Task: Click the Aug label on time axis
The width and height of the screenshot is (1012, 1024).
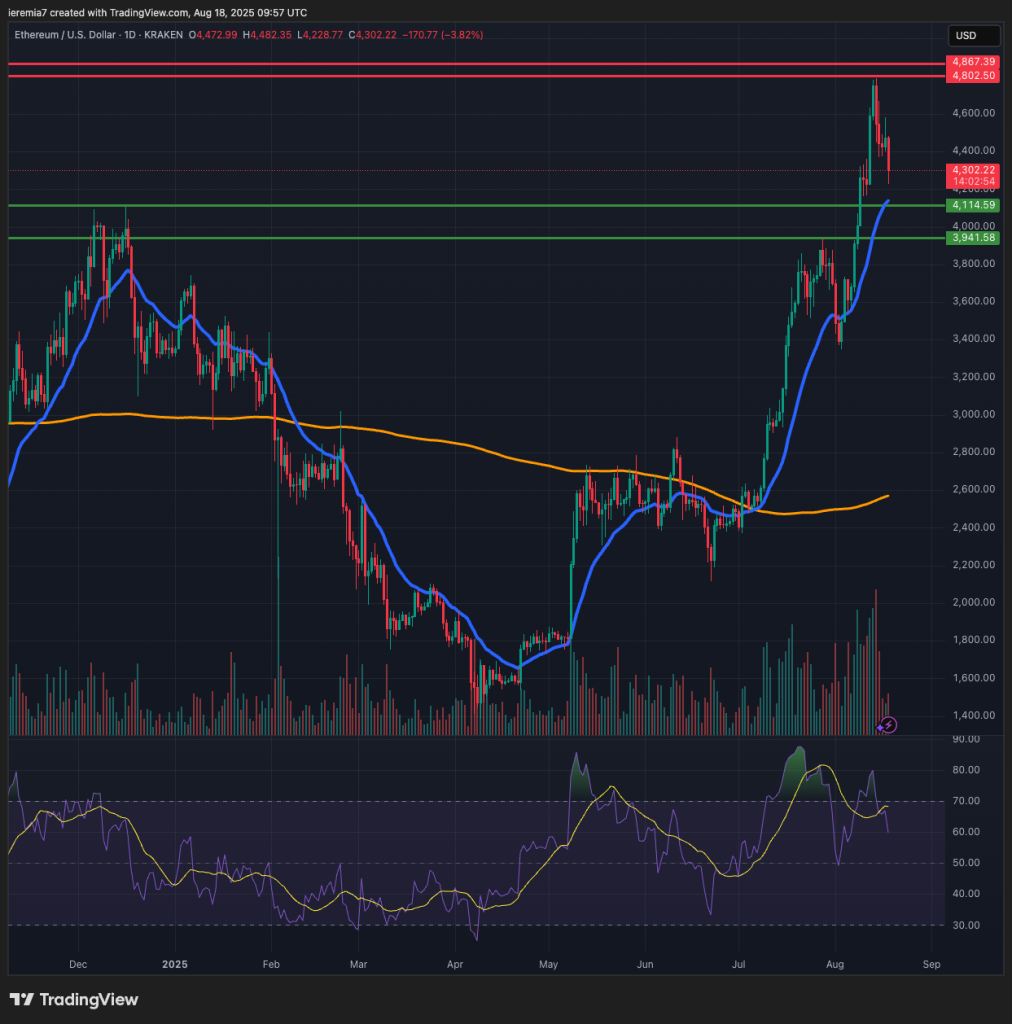Action: [835, 965]
